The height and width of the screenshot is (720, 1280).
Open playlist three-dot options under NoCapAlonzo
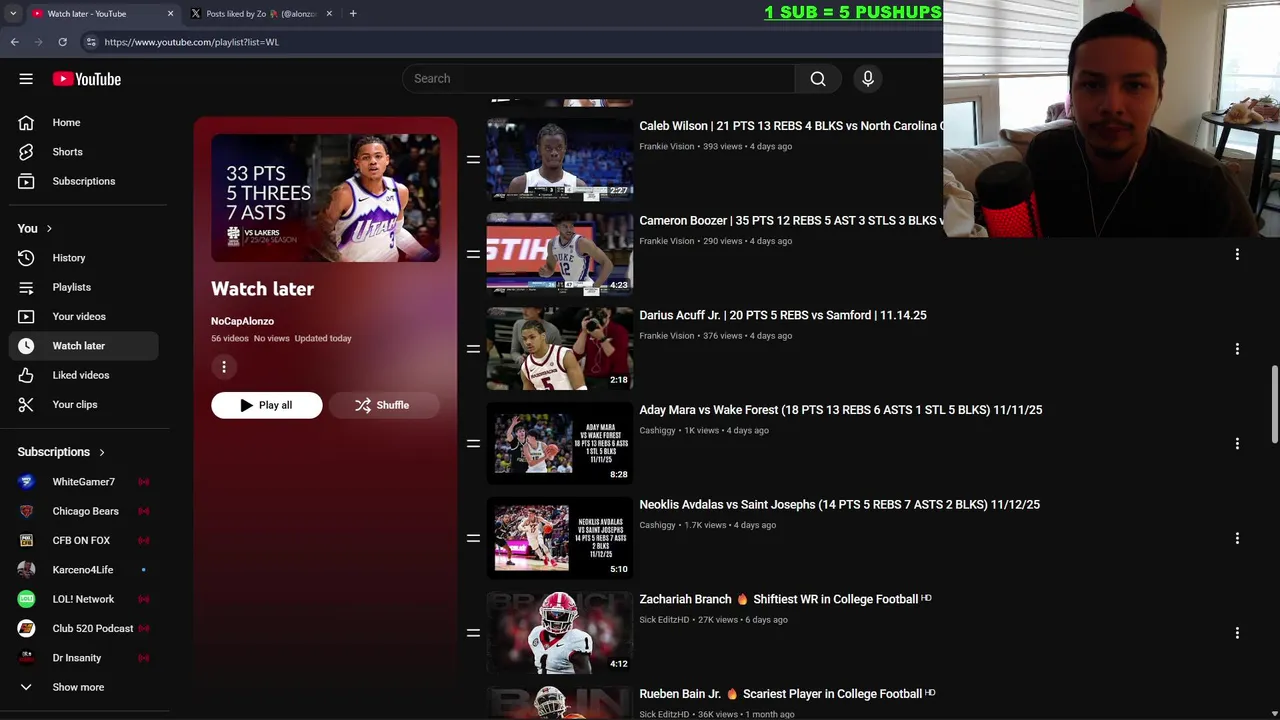(224, 367)
